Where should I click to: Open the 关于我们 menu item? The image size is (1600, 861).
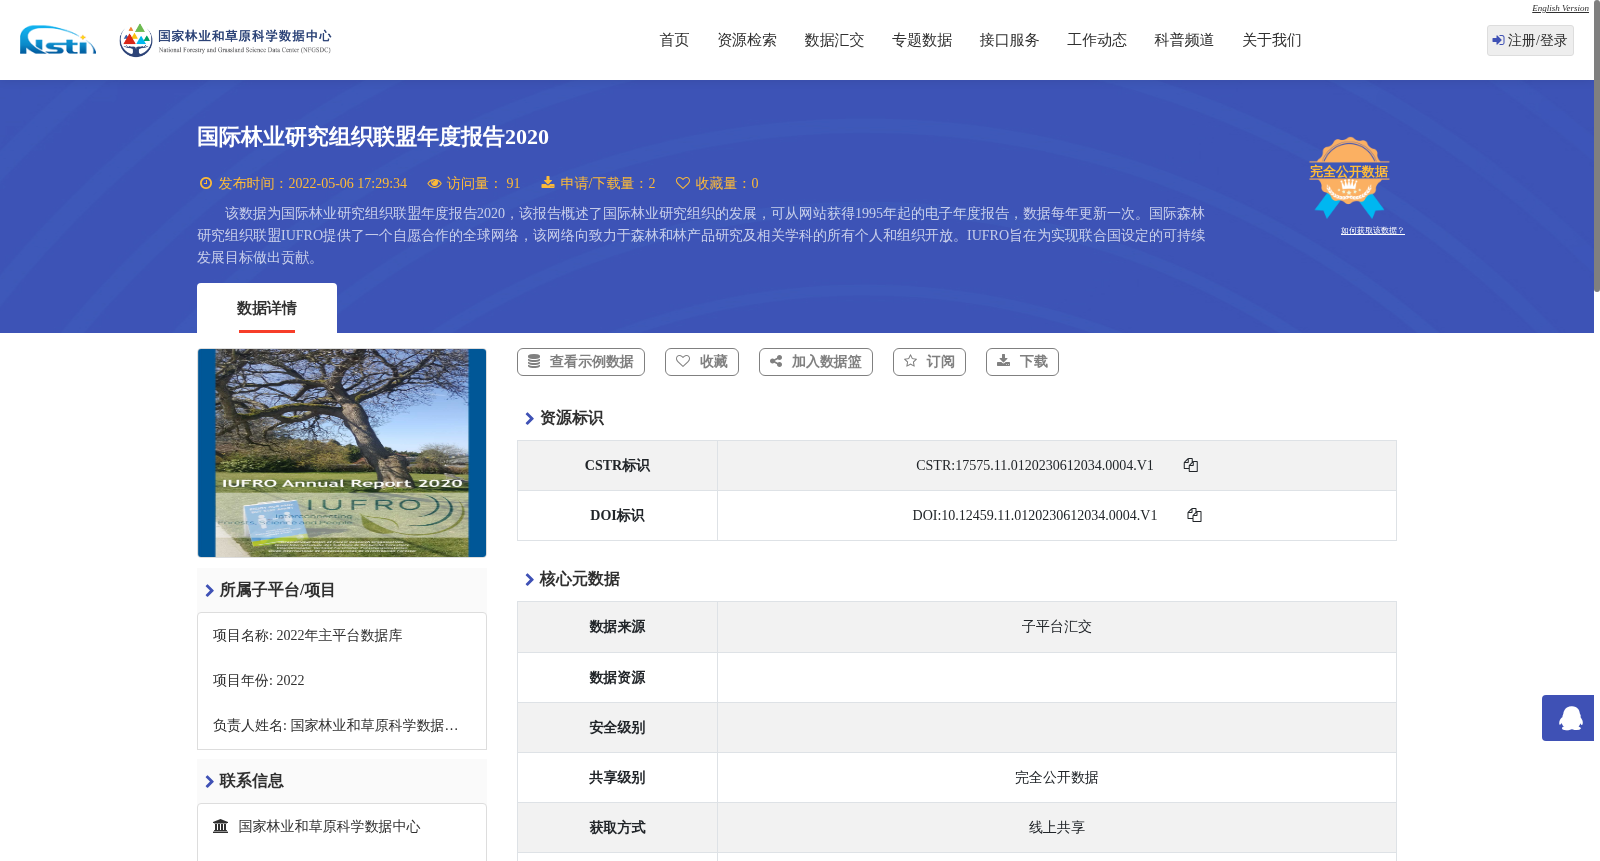click(x=1272, y=40)
